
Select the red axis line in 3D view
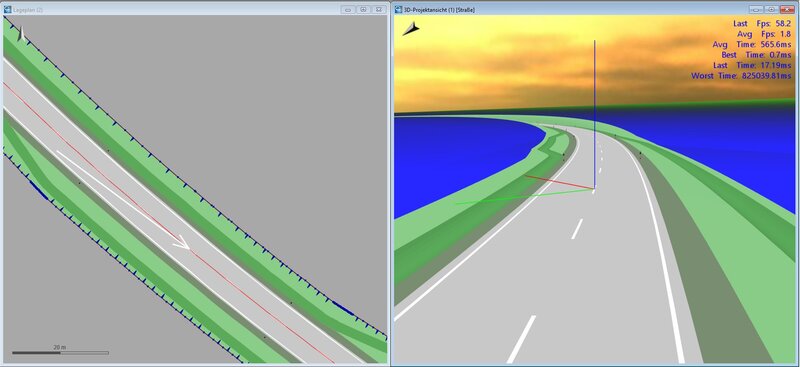[559, 182]
